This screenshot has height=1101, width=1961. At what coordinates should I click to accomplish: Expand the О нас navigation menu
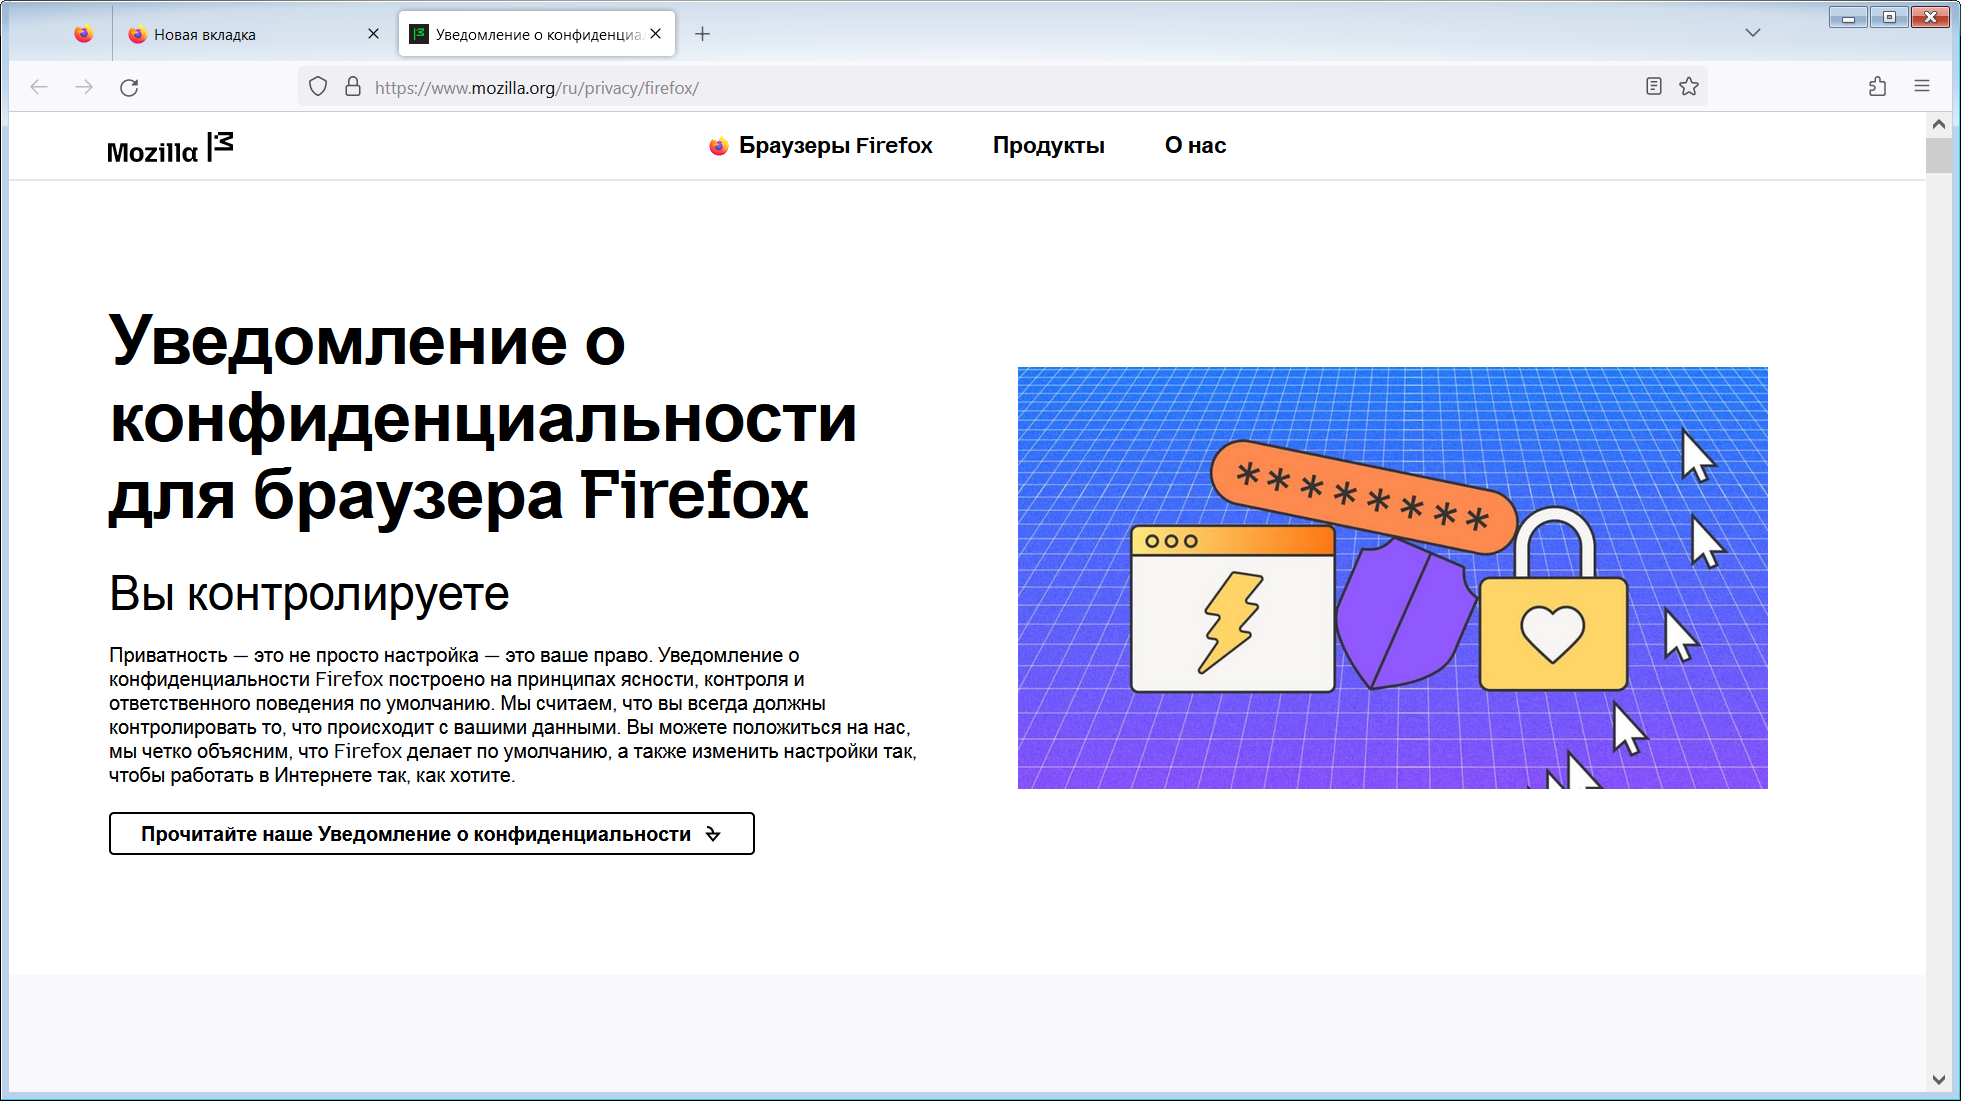[x=1195, y=146]
